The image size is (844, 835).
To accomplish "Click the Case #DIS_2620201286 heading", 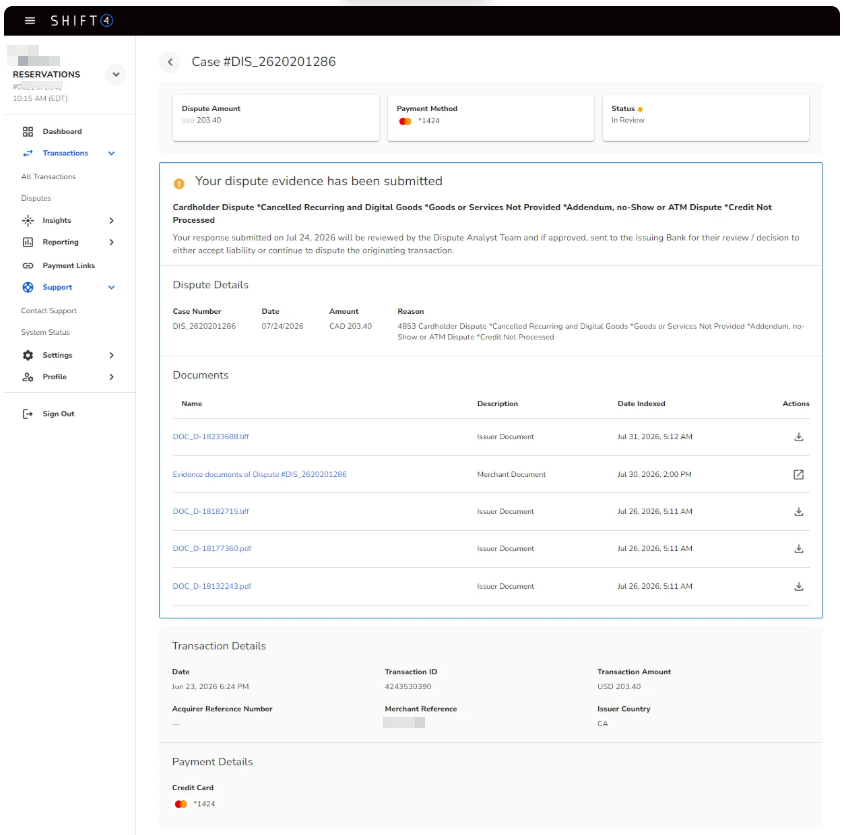I will pos(264,62).
